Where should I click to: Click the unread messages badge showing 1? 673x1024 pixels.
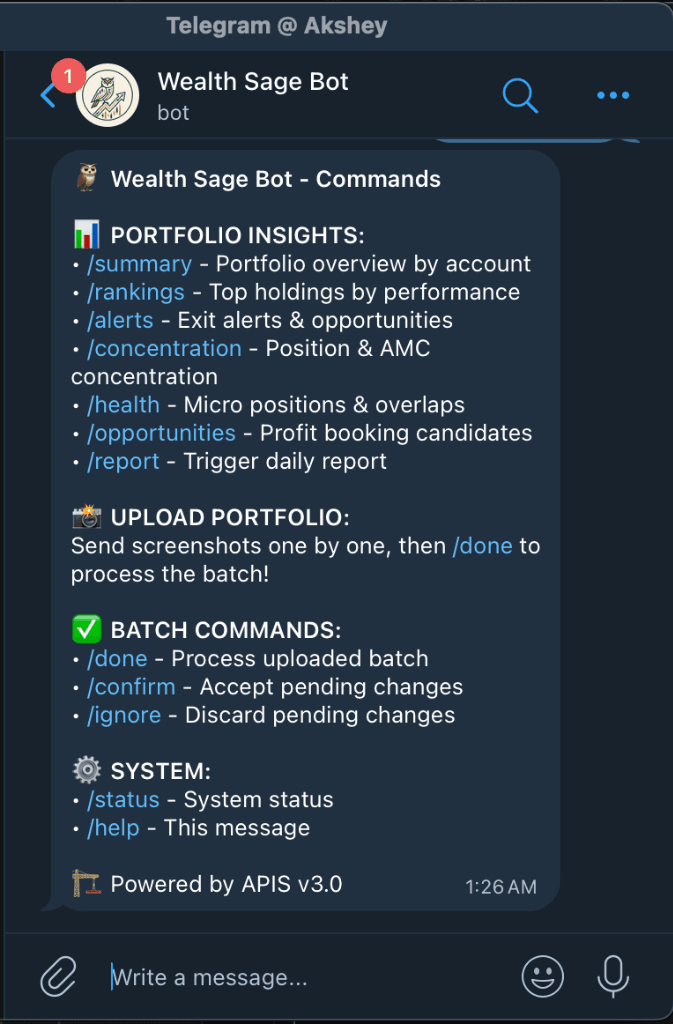pos(68,75)
